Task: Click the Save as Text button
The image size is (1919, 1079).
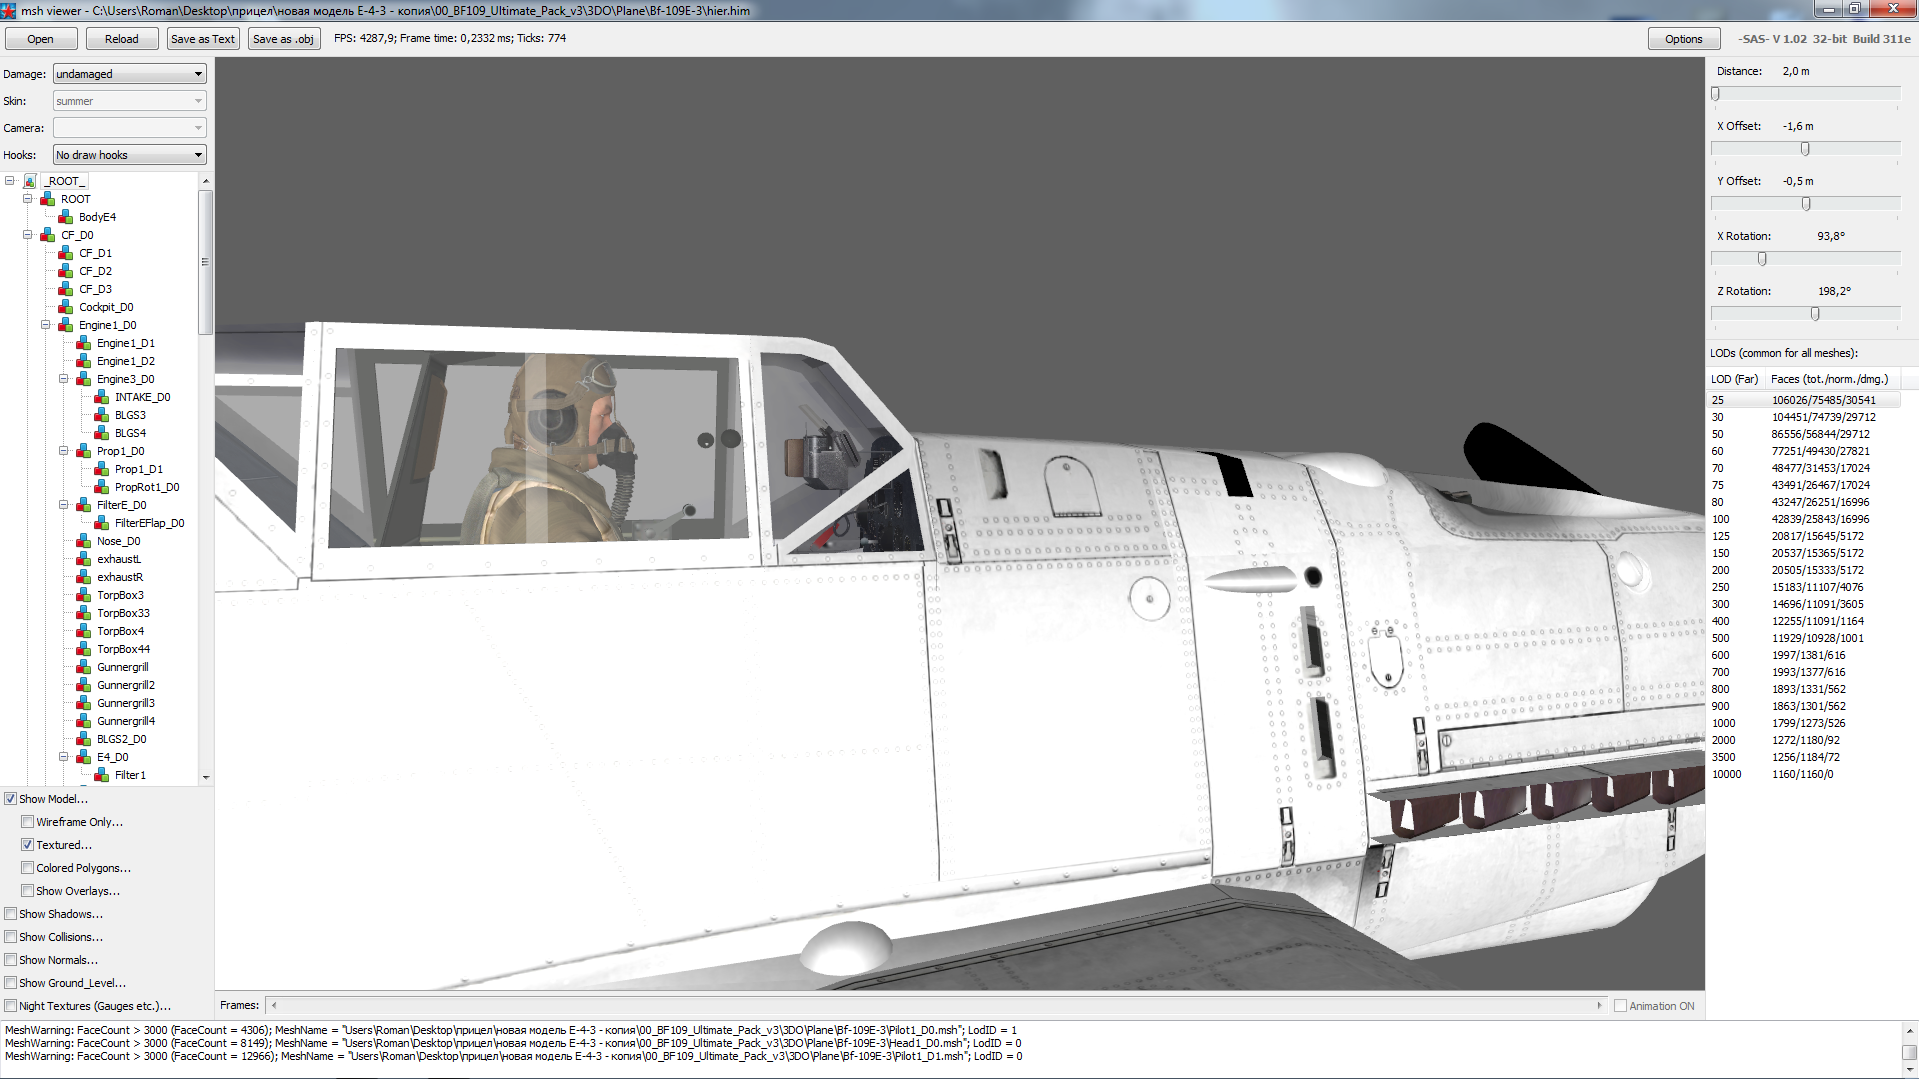Action: (203, 39)
